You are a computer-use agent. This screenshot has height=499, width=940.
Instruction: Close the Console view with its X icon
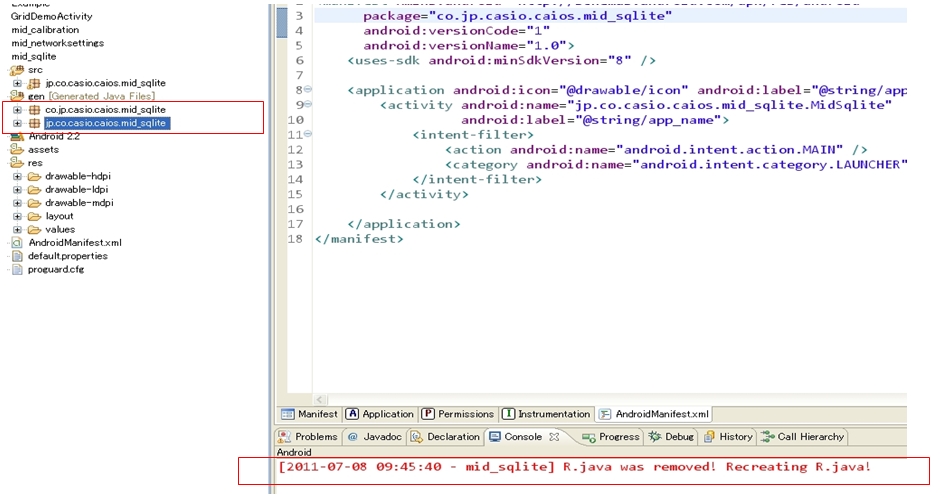tap(553, 437)
